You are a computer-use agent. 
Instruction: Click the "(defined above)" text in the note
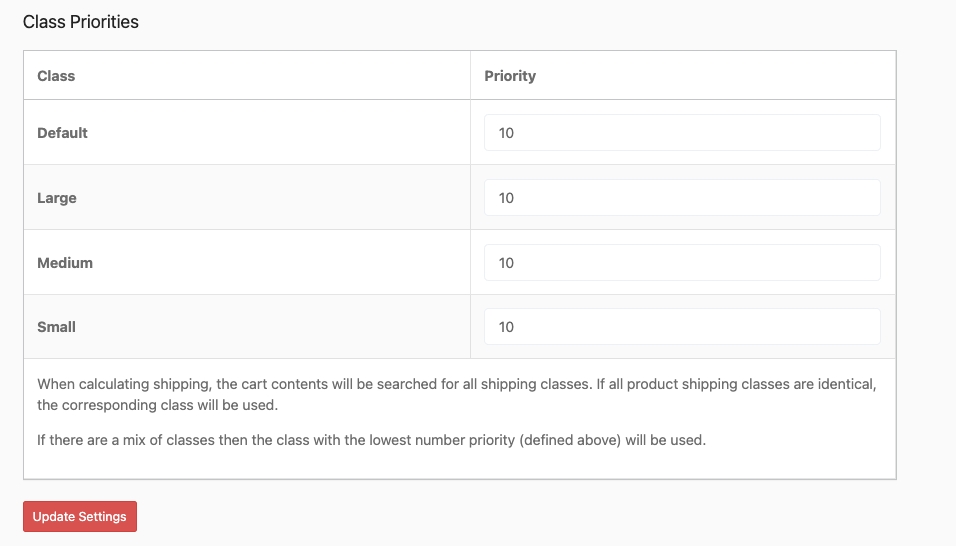570,440
